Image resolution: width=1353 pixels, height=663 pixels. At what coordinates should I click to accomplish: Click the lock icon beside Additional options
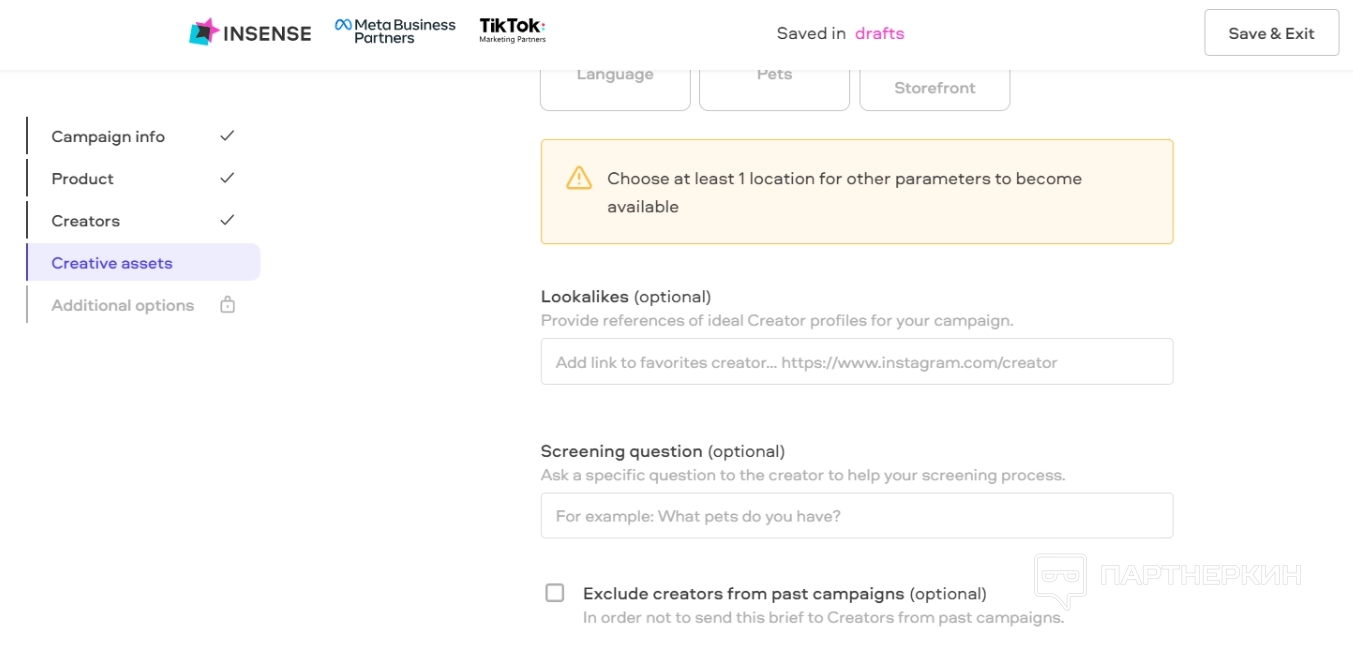pyautogui.click(x=227, y=305)
